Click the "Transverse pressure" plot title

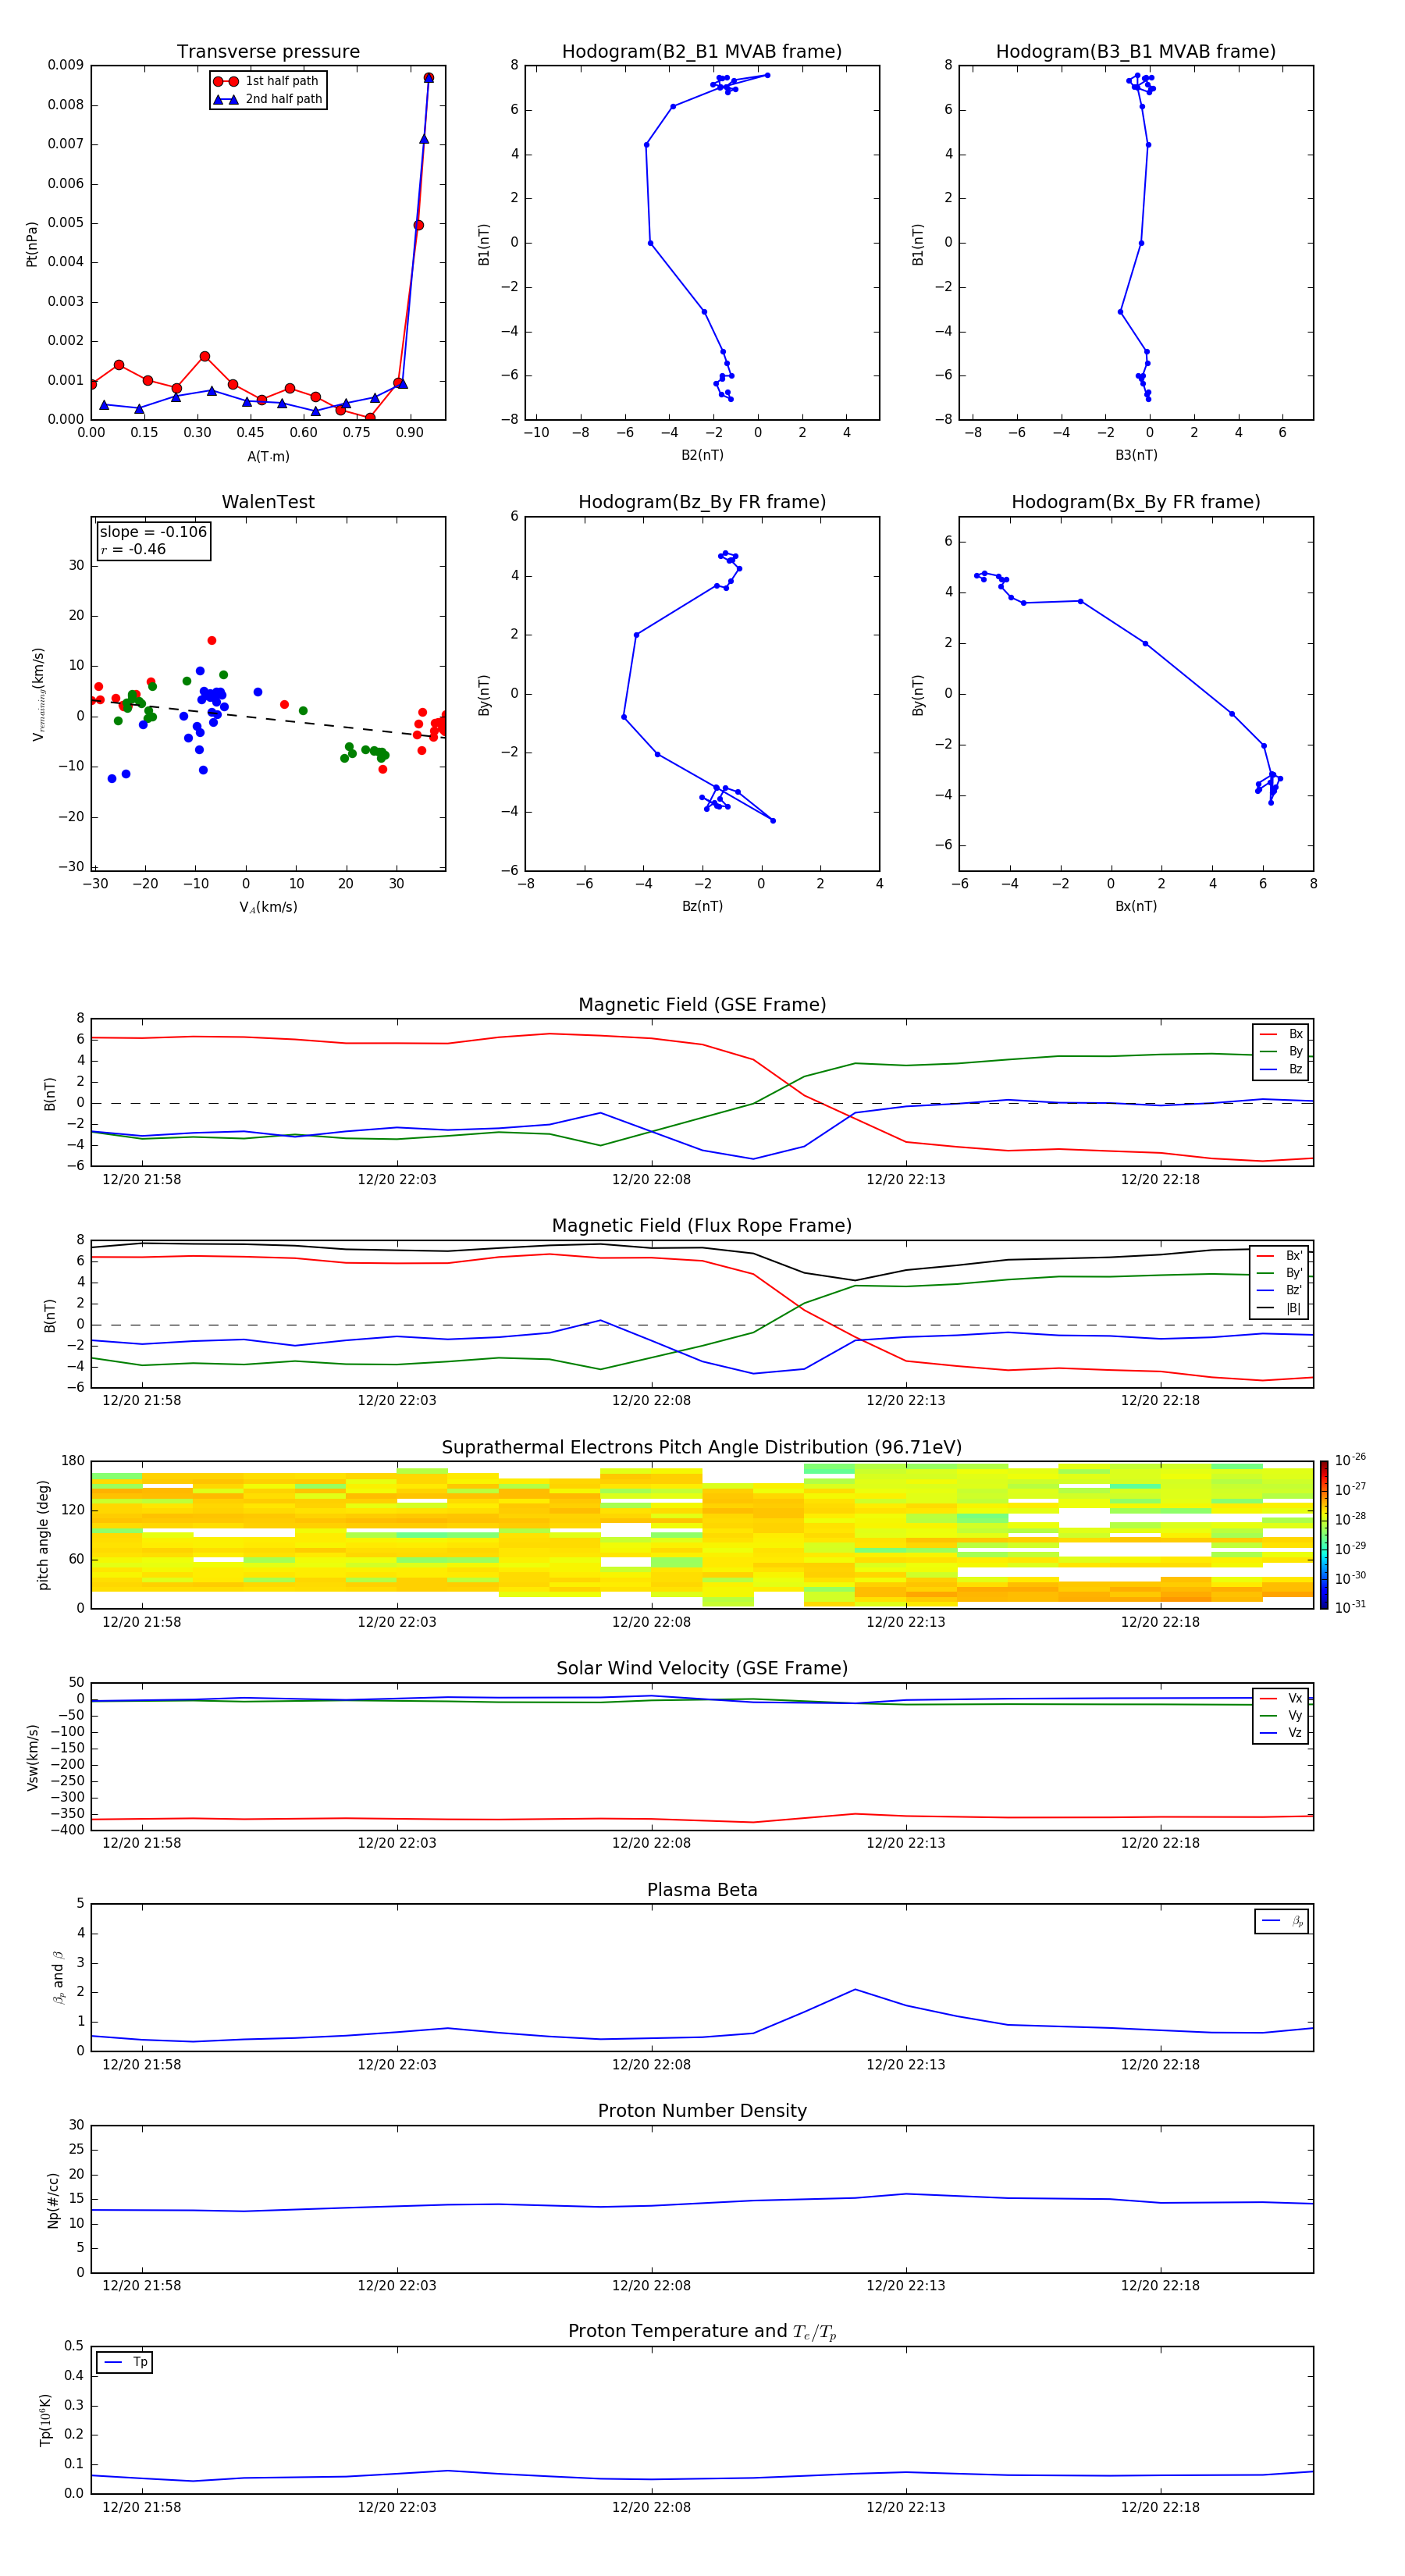click(268, 52)
